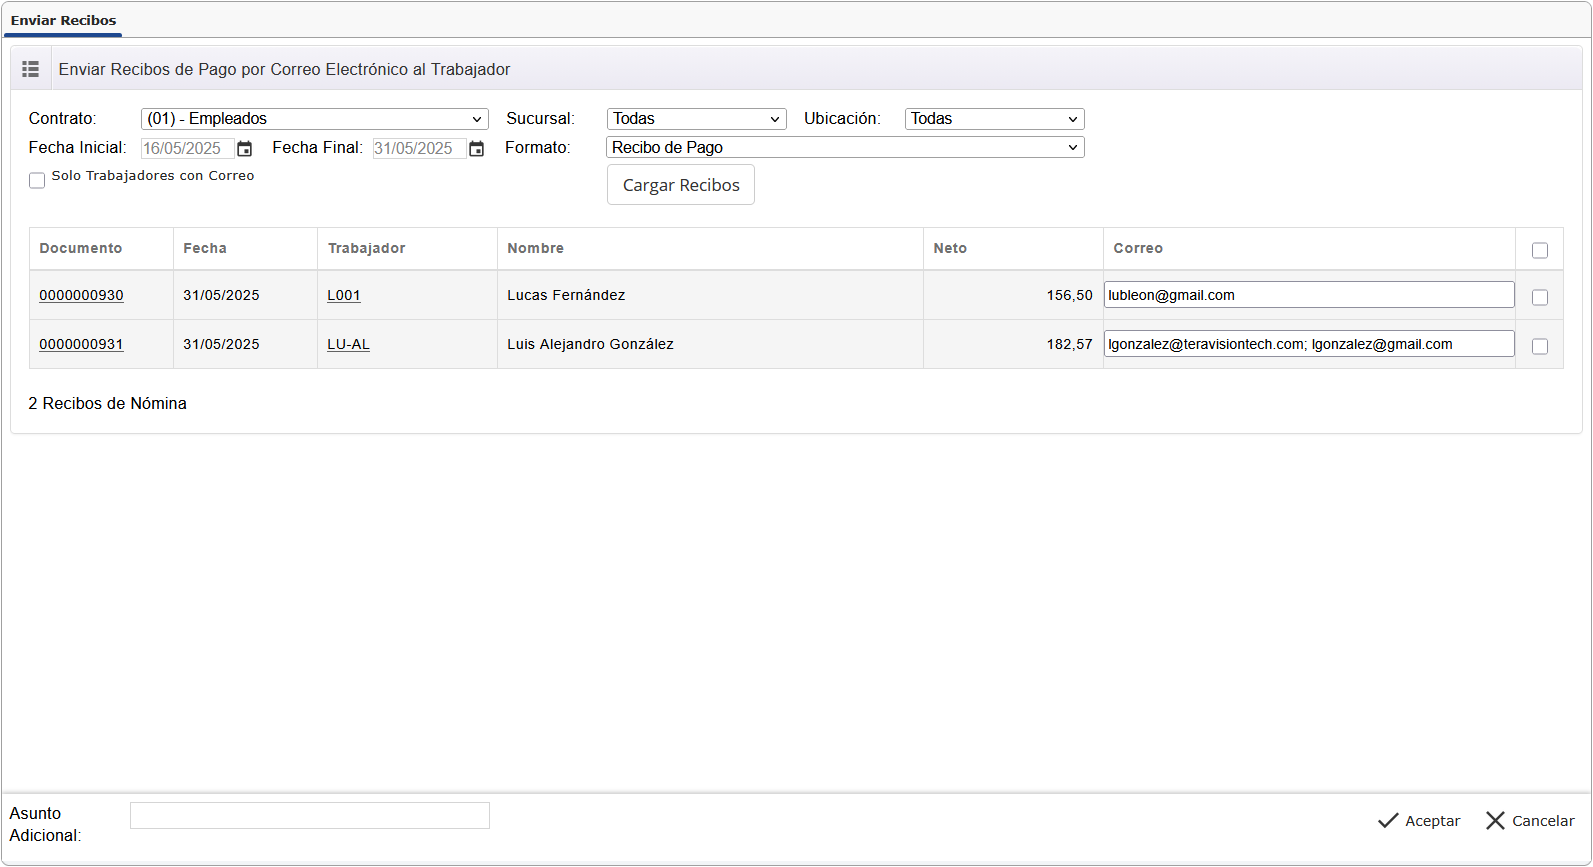
Task: Expand the Formato dropdown
Action: point(845,148)
